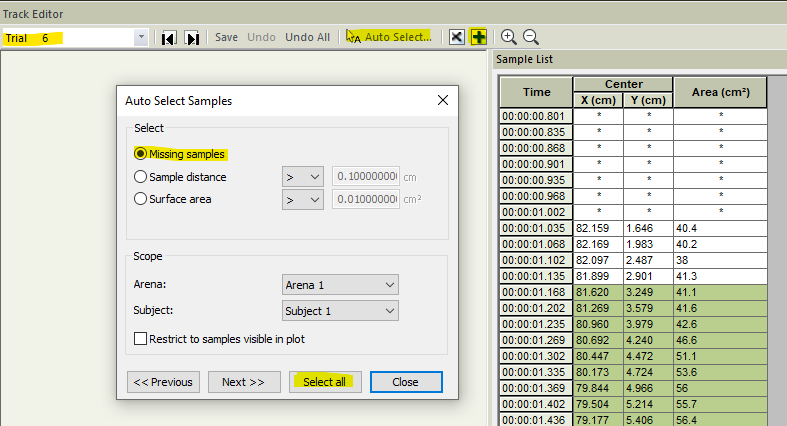Open the Trial 6 dropdown
Screen dimensions: 787x426
pyautogui.click(x=141, y=37)
